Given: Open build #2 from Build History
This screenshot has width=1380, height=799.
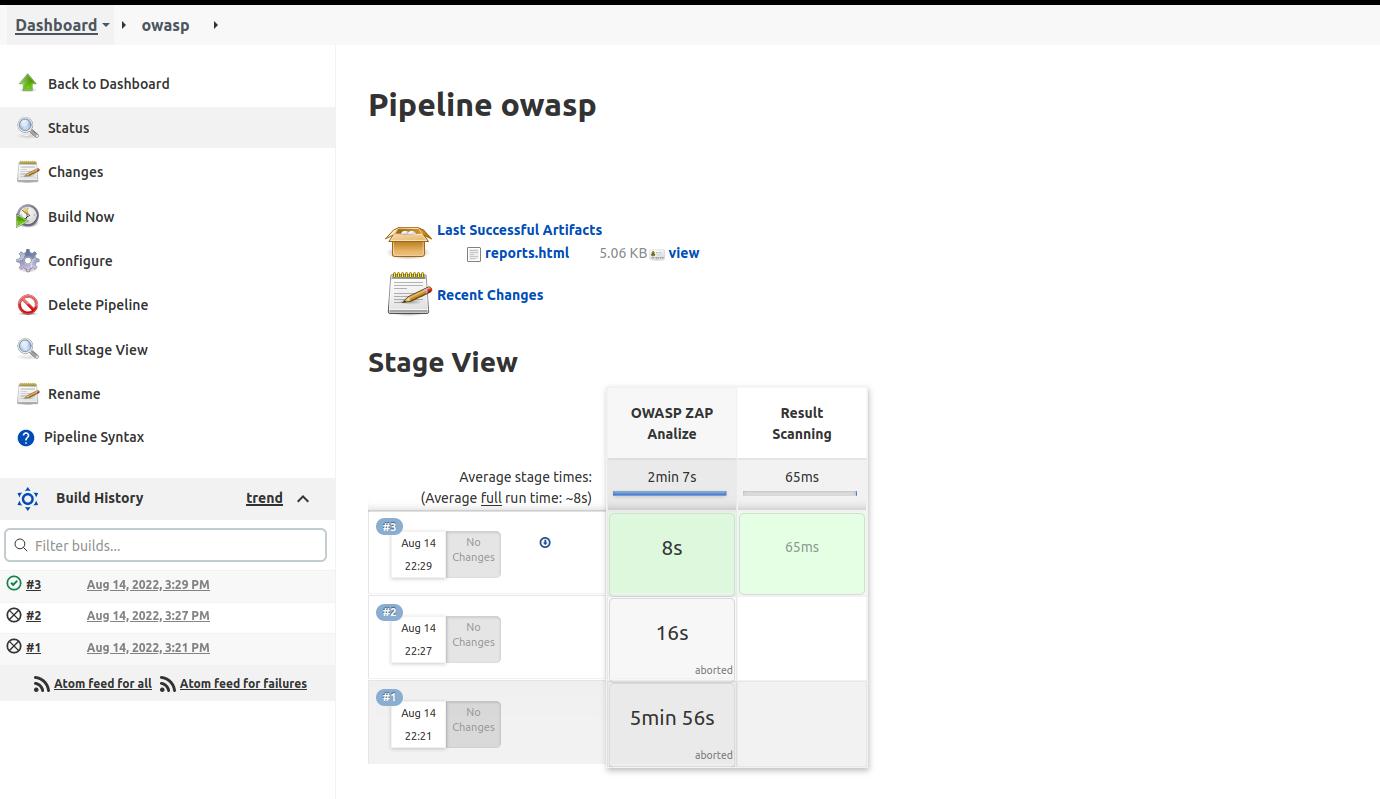Looking at the screenshot, I should tap(34, 616).
